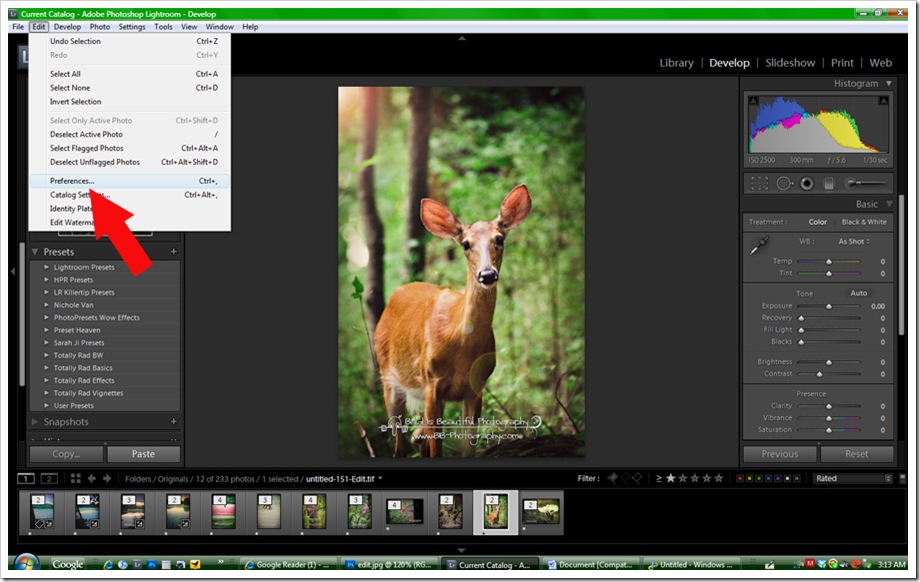Set filter rating to one star
The image size is (920, 582).
pos(671,478)
